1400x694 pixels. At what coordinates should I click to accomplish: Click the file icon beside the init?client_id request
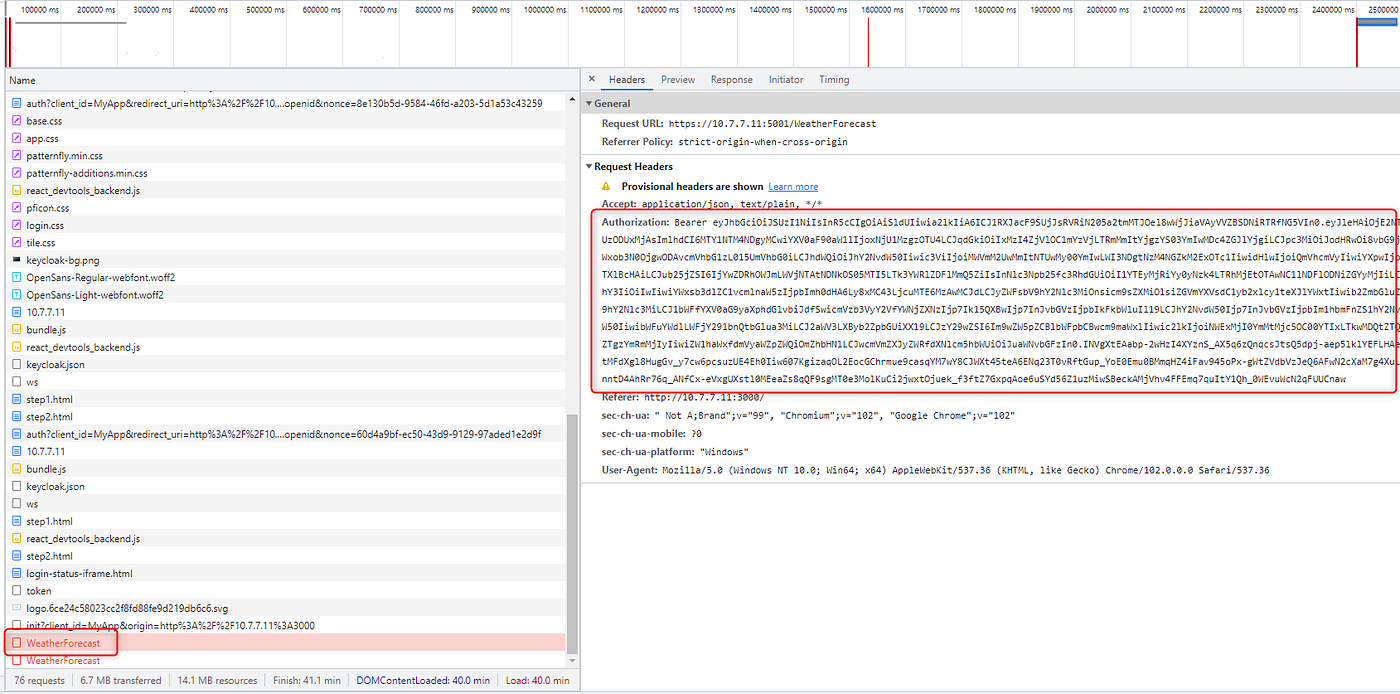click(x=16, y=626)
